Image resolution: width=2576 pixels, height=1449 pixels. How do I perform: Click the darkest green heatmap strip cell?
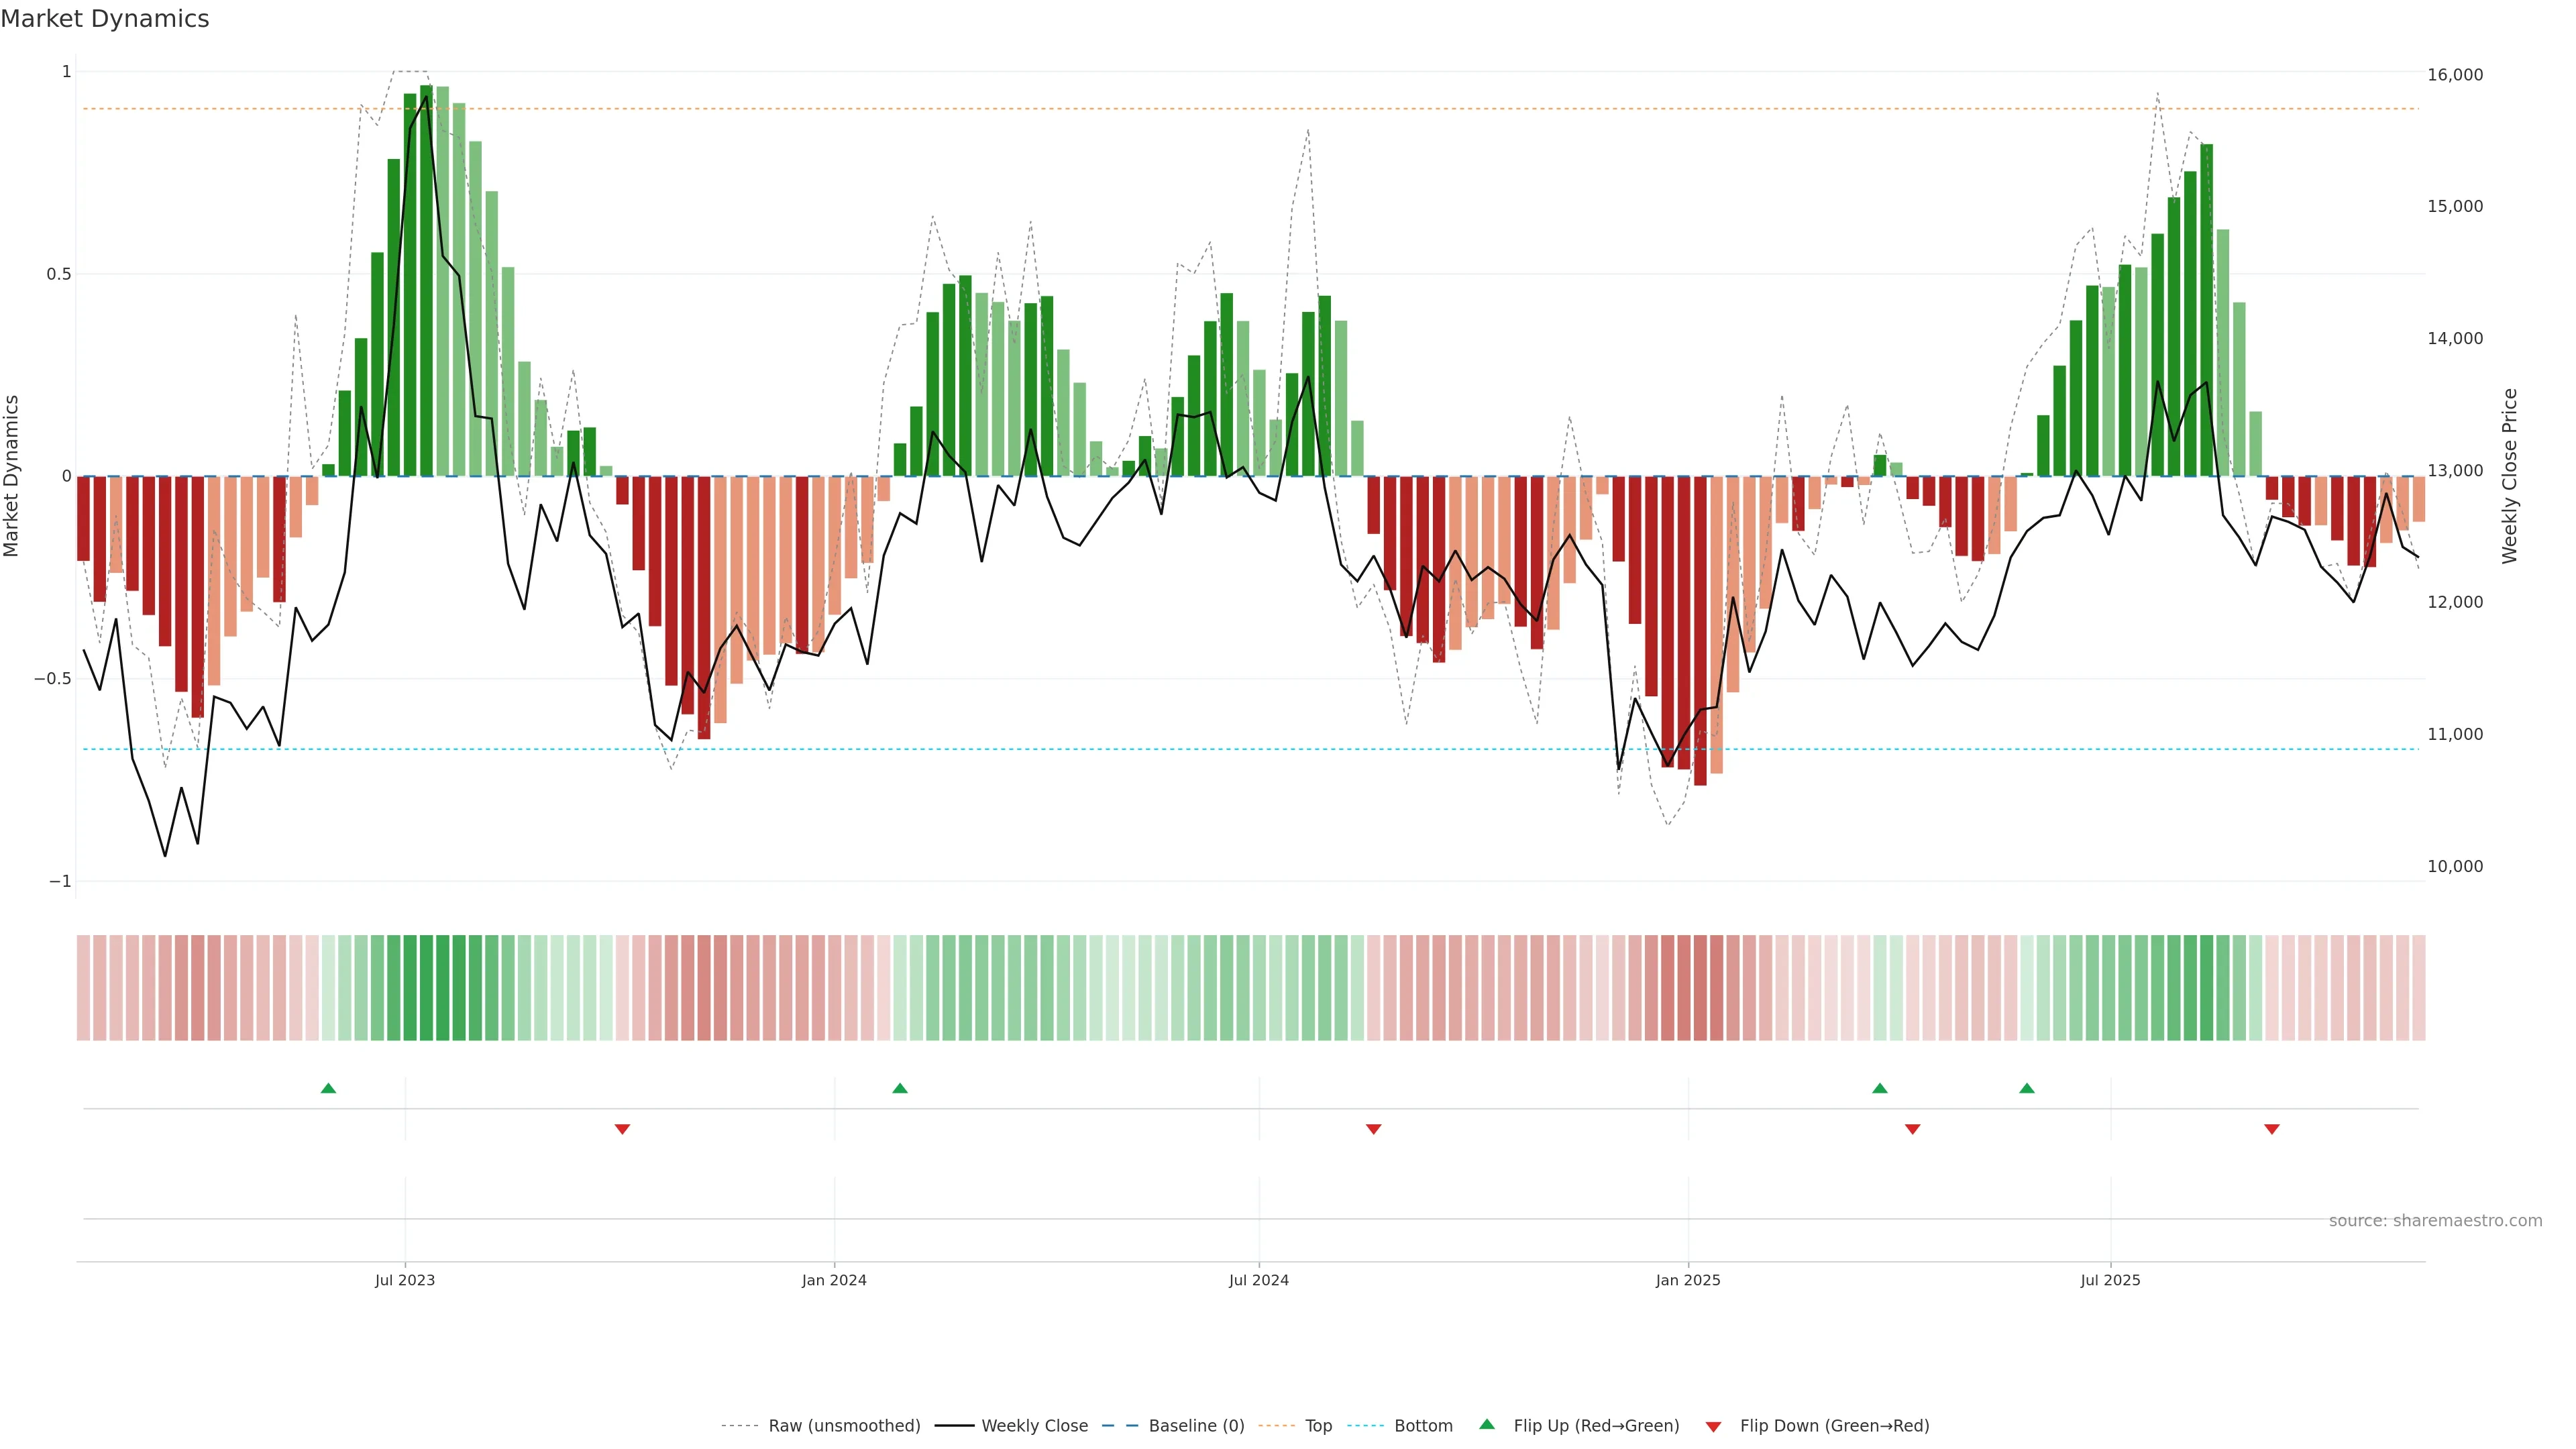click(x=426, y=988)
